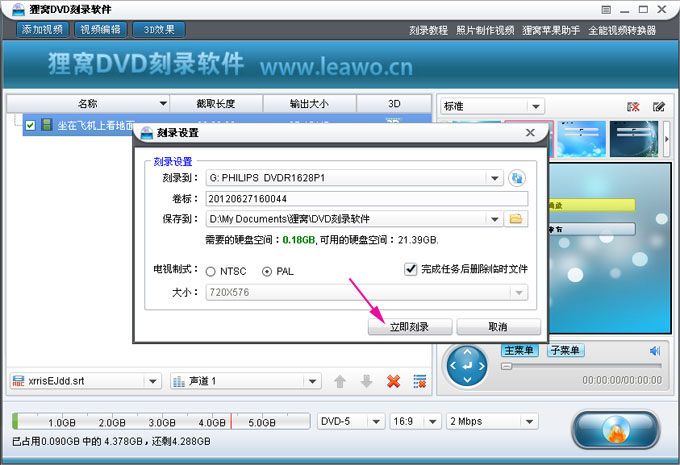Toggle 完成任务后删除临时文件 checkbox
The width and height of the screenshot is (680, 465).
pos(410,269)
